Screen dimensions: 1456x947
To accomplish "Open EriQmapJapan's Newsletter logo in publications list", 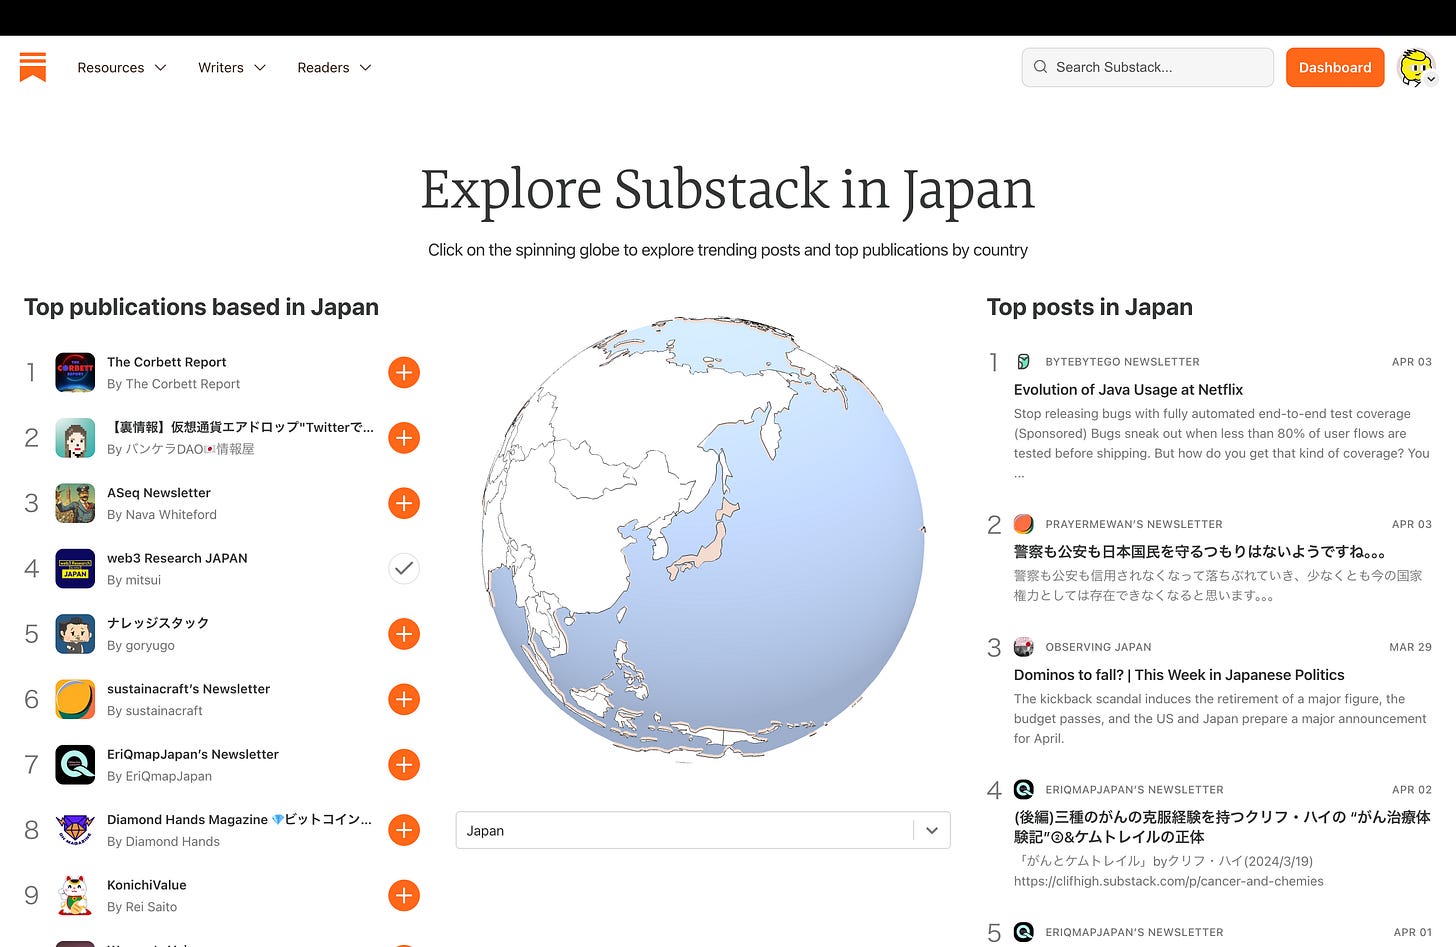I will tap(75, 765).
